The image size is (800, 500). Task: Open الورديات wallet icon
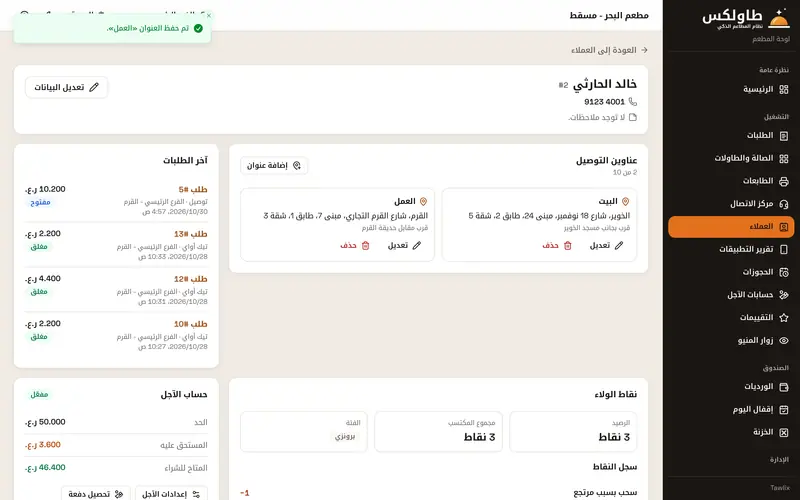(x=784, y=387)
